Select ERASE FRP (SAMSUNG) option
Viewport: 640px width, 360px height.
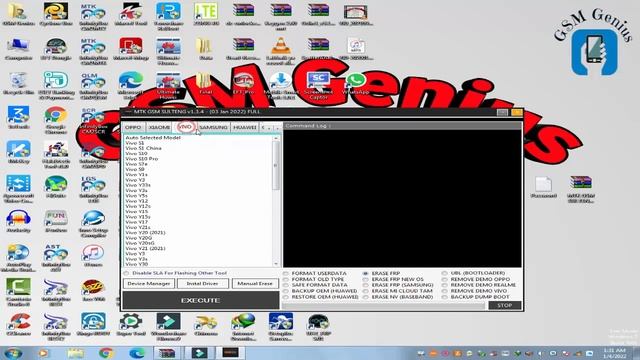398,285
